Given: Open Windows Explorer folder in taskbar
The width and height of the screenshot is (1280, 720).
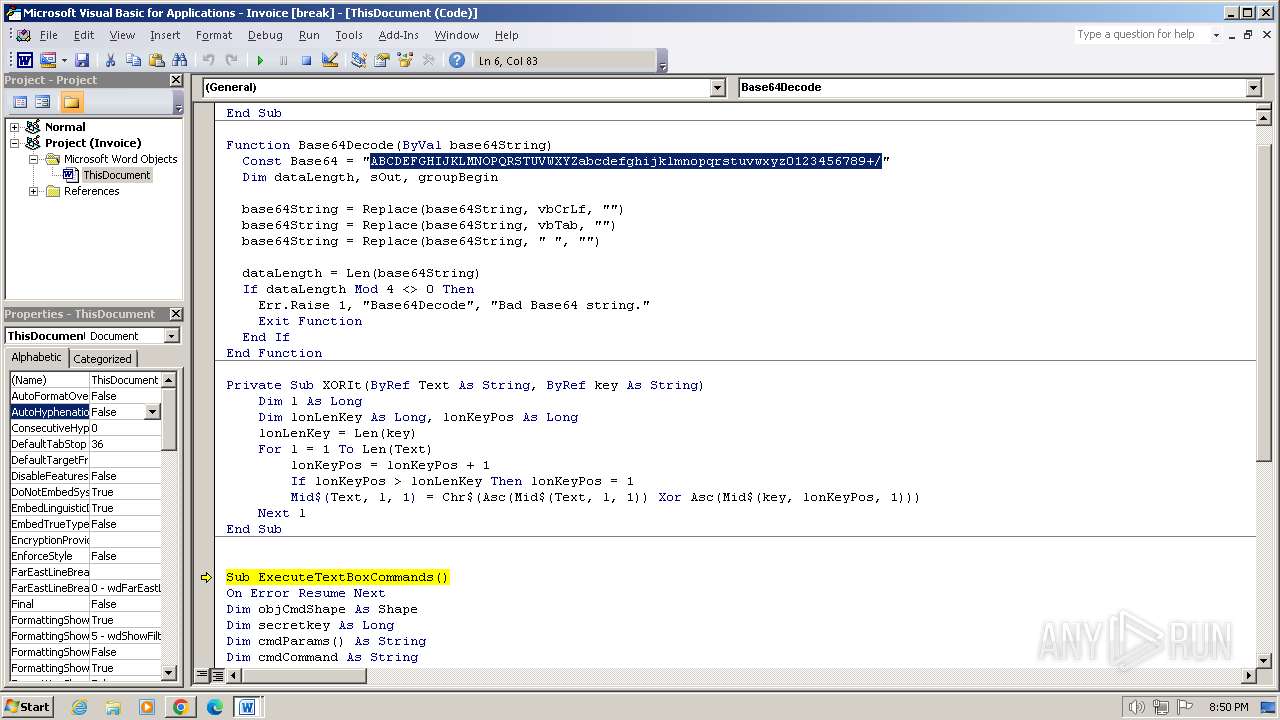Looking at the screenshot, I should (113, 707).
